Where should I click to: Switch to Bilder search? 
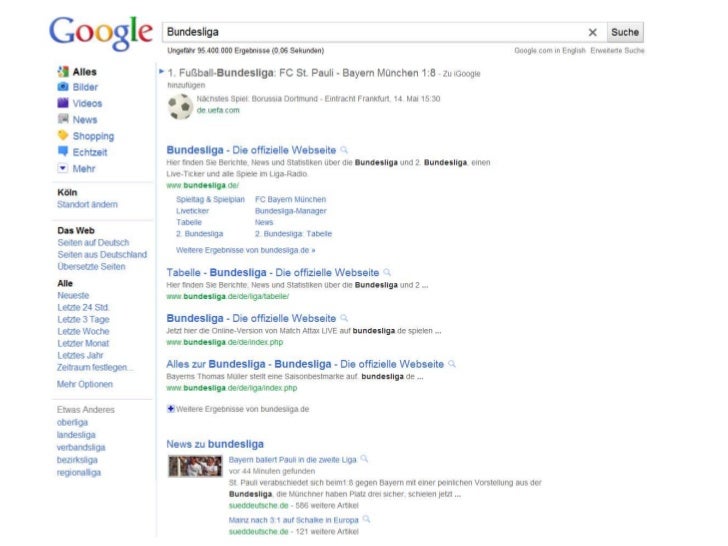[x=85, y=87]
